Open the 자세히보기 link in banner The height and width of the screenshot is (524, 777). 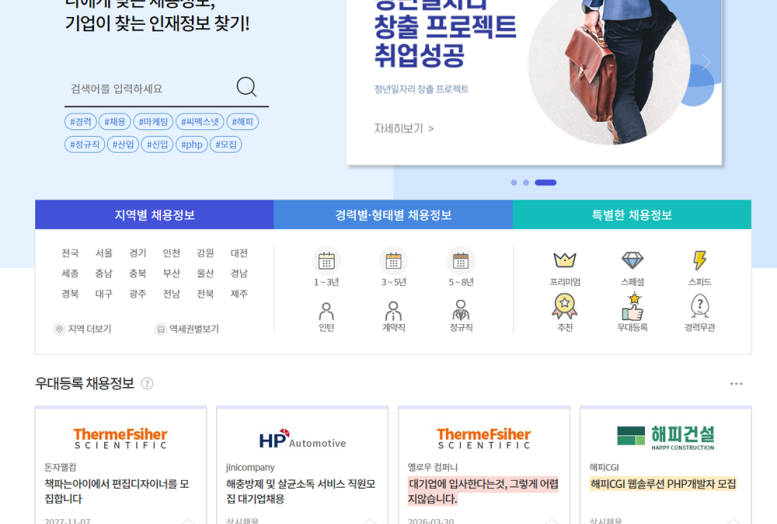click(x=404, y=128)
